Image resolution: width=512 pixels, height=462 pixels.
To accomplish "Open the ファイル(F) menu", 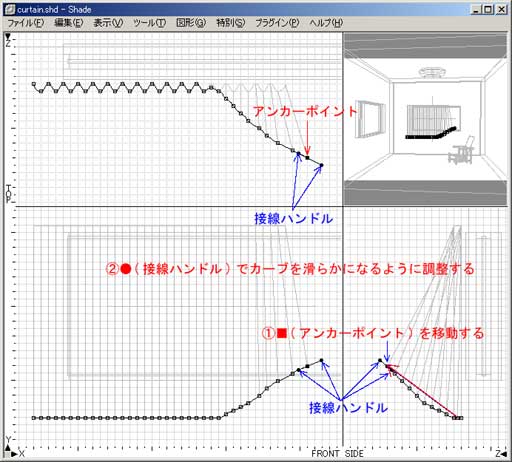I will (25, 23).
